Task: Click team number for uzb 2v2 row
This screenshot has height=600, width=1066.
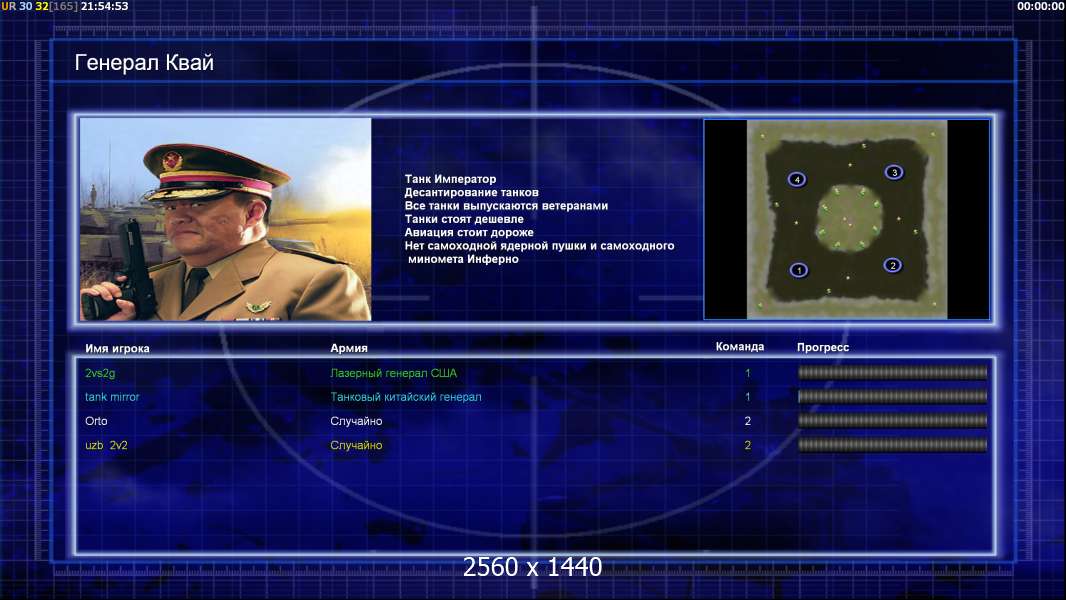Action: pos(747,445)
